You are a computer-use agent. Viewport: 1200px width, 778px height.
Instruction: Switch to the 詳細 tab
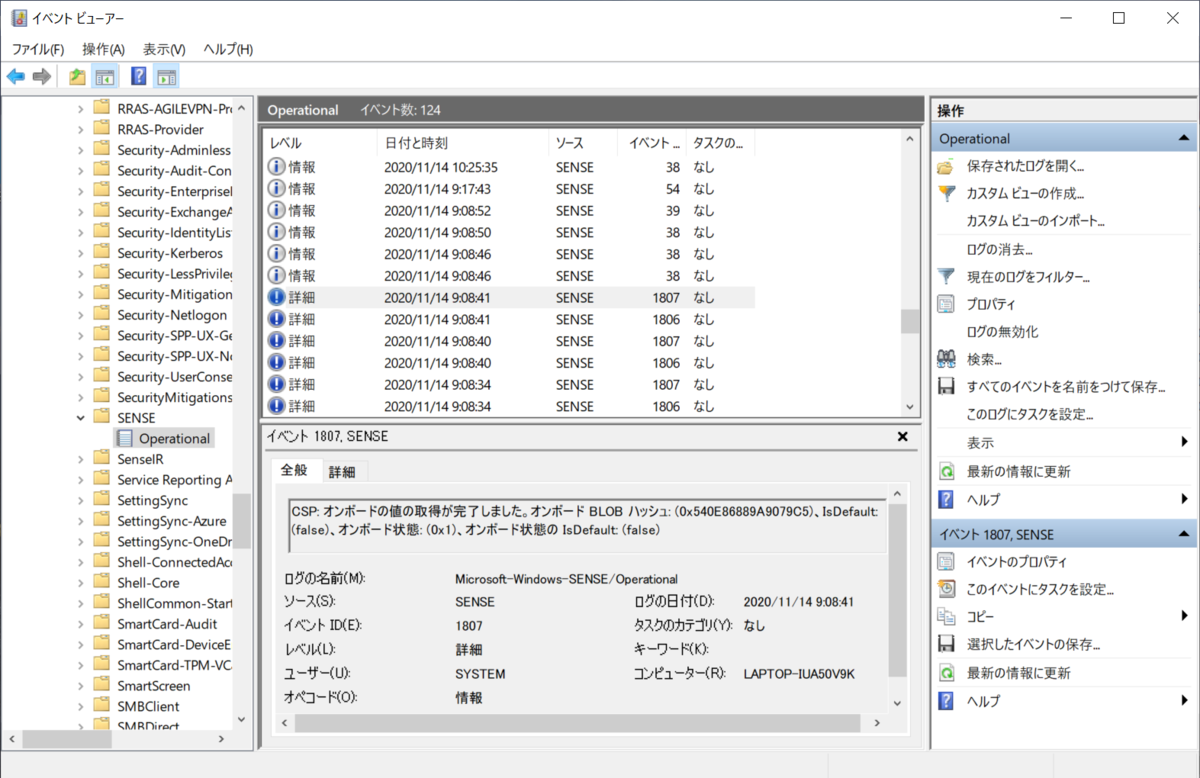click(343, 472)
